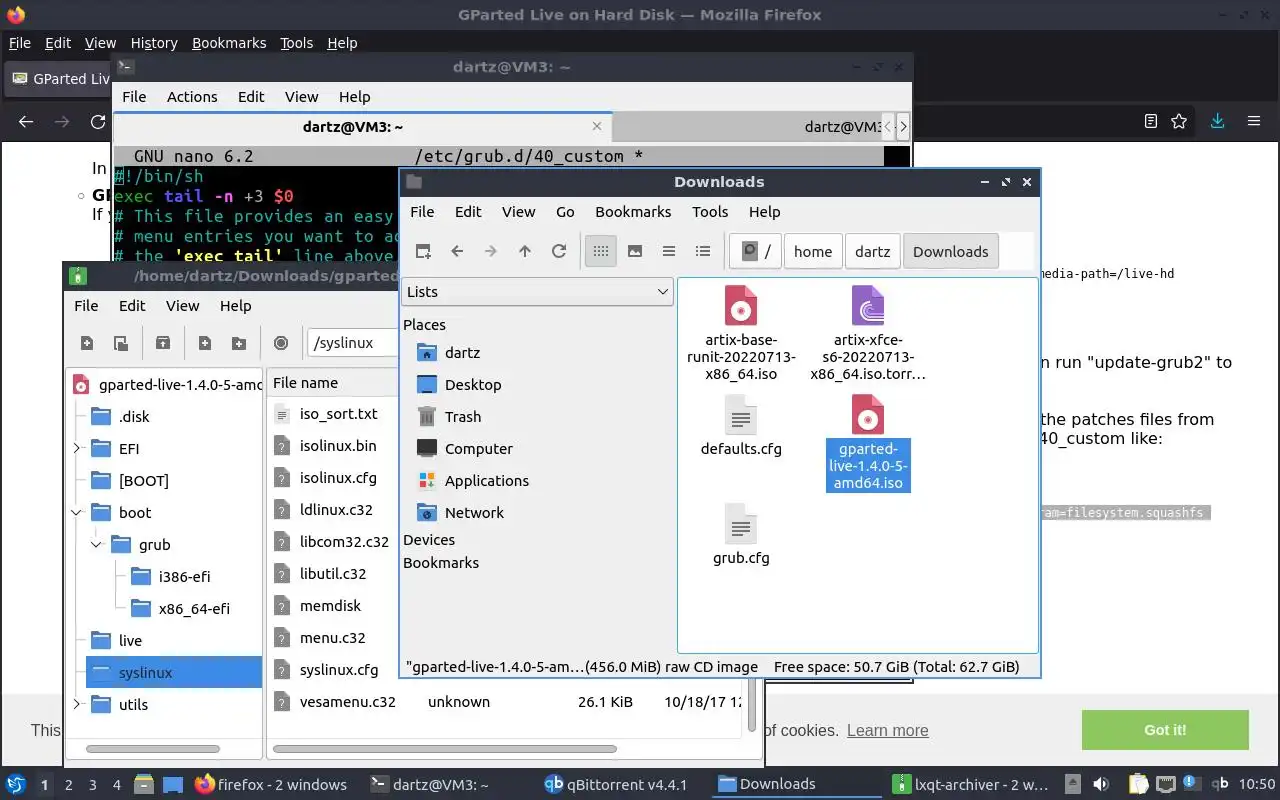Switch file manager to detailed list view

coord(703,251)
